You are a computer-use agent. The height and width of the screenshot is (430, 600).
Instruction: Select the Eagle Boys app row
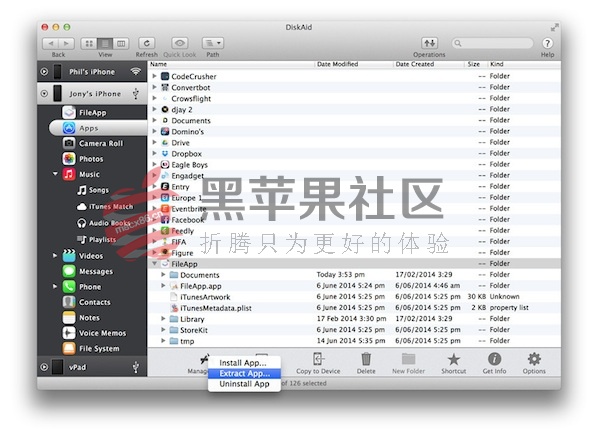354,165
